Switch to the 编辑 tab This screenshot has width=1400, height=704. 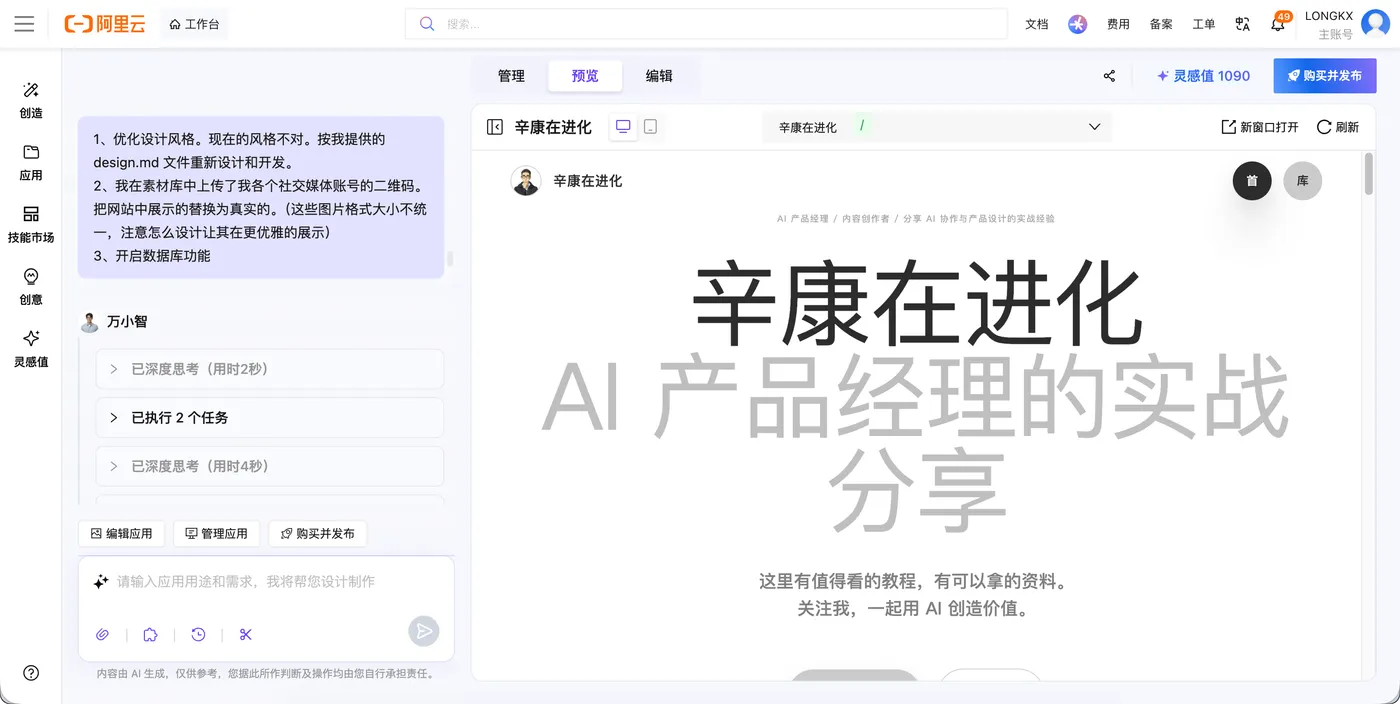pyautogui.click(x=659, y=76)
